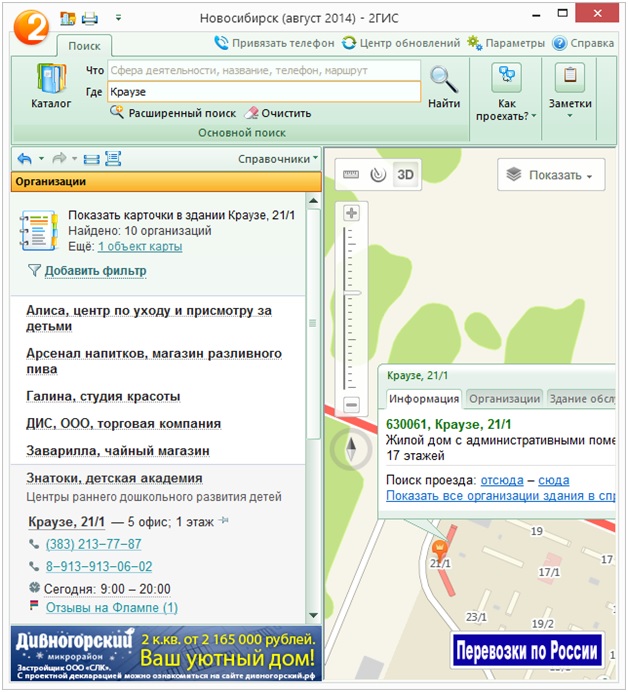Image resolution: width=628 pixels, height=692 pixels.
Task: Click the scrollbar up arrow in results list
Action: (x=313, y=201)
